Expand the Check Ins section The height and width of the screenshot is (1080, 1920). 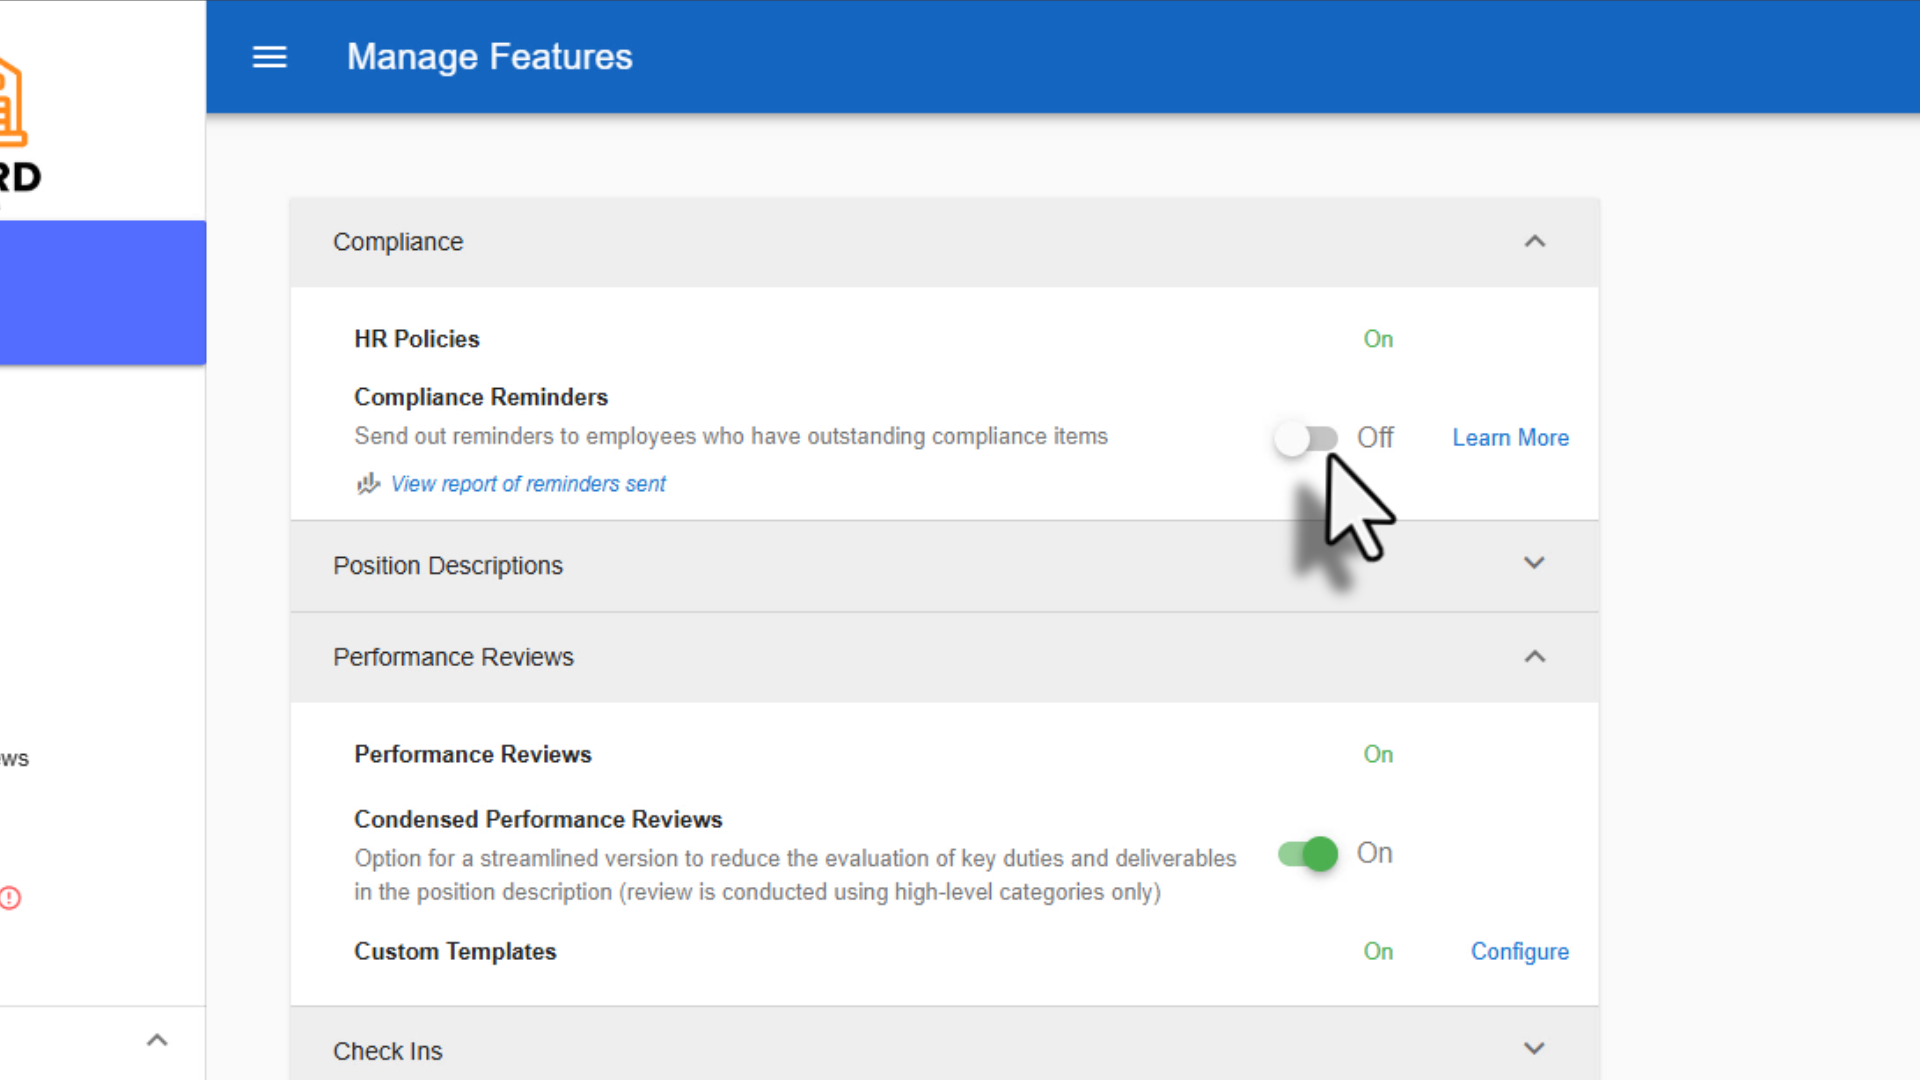tap(1534, 1049)
